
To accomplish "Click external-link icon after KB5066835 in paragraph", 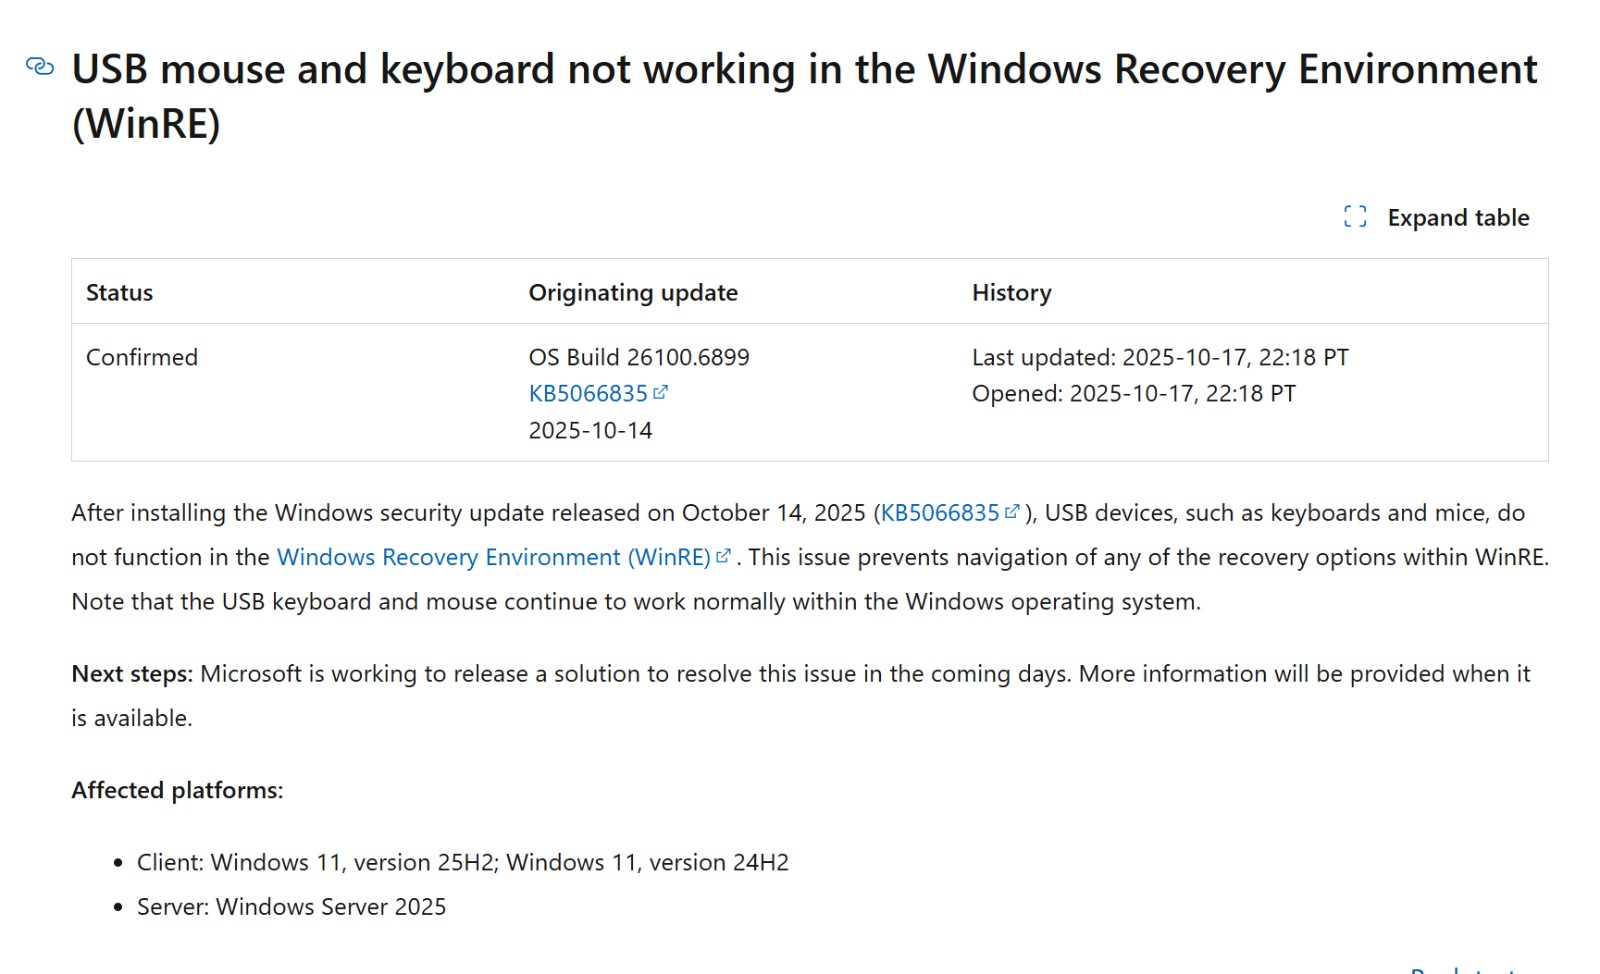I will 1012,512.
